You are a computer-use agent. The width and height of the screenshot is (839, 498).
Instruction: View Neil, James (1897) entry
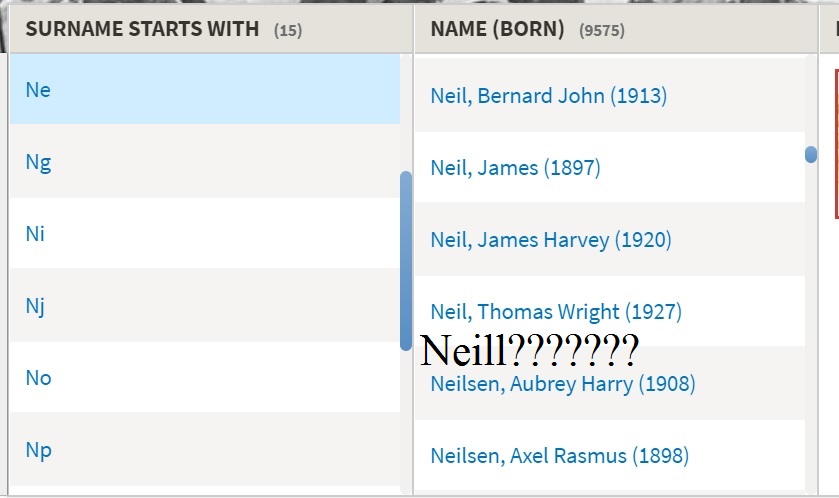tap(515, 168)
